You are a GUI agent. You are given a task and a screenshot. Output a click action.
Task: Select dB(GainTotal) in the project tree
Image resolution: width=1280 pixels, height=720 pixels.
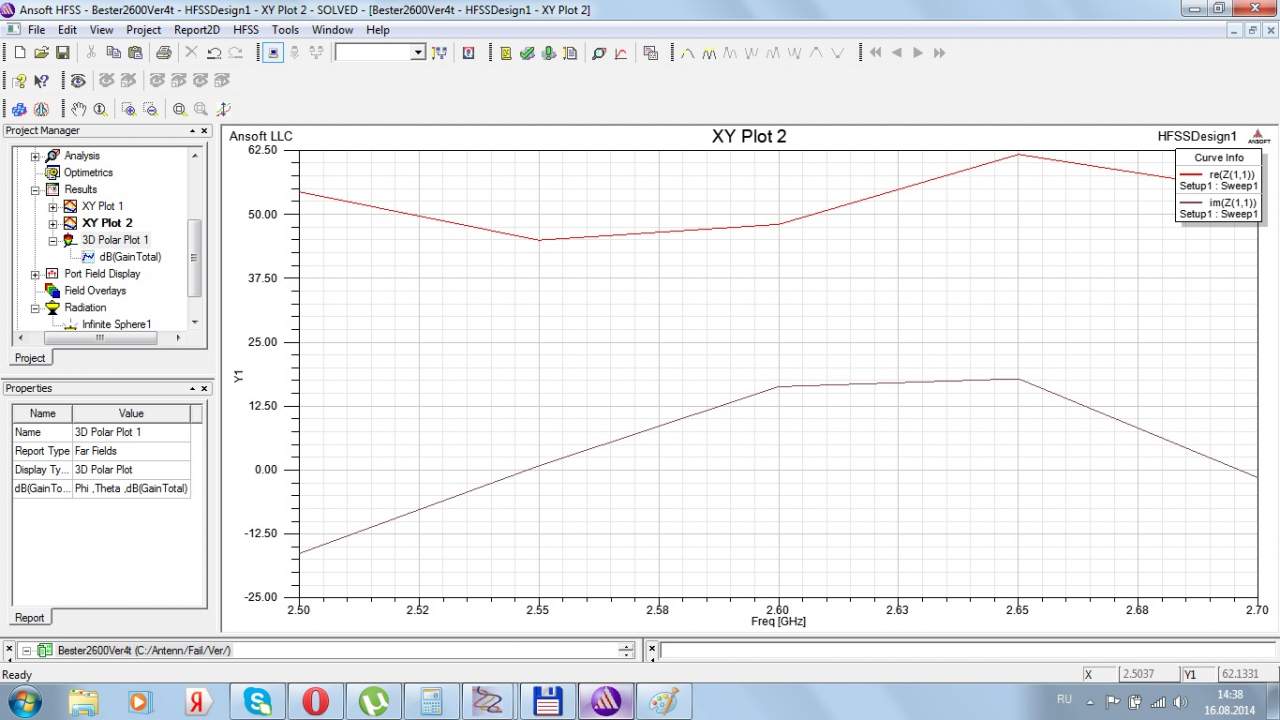click(129, 257)
